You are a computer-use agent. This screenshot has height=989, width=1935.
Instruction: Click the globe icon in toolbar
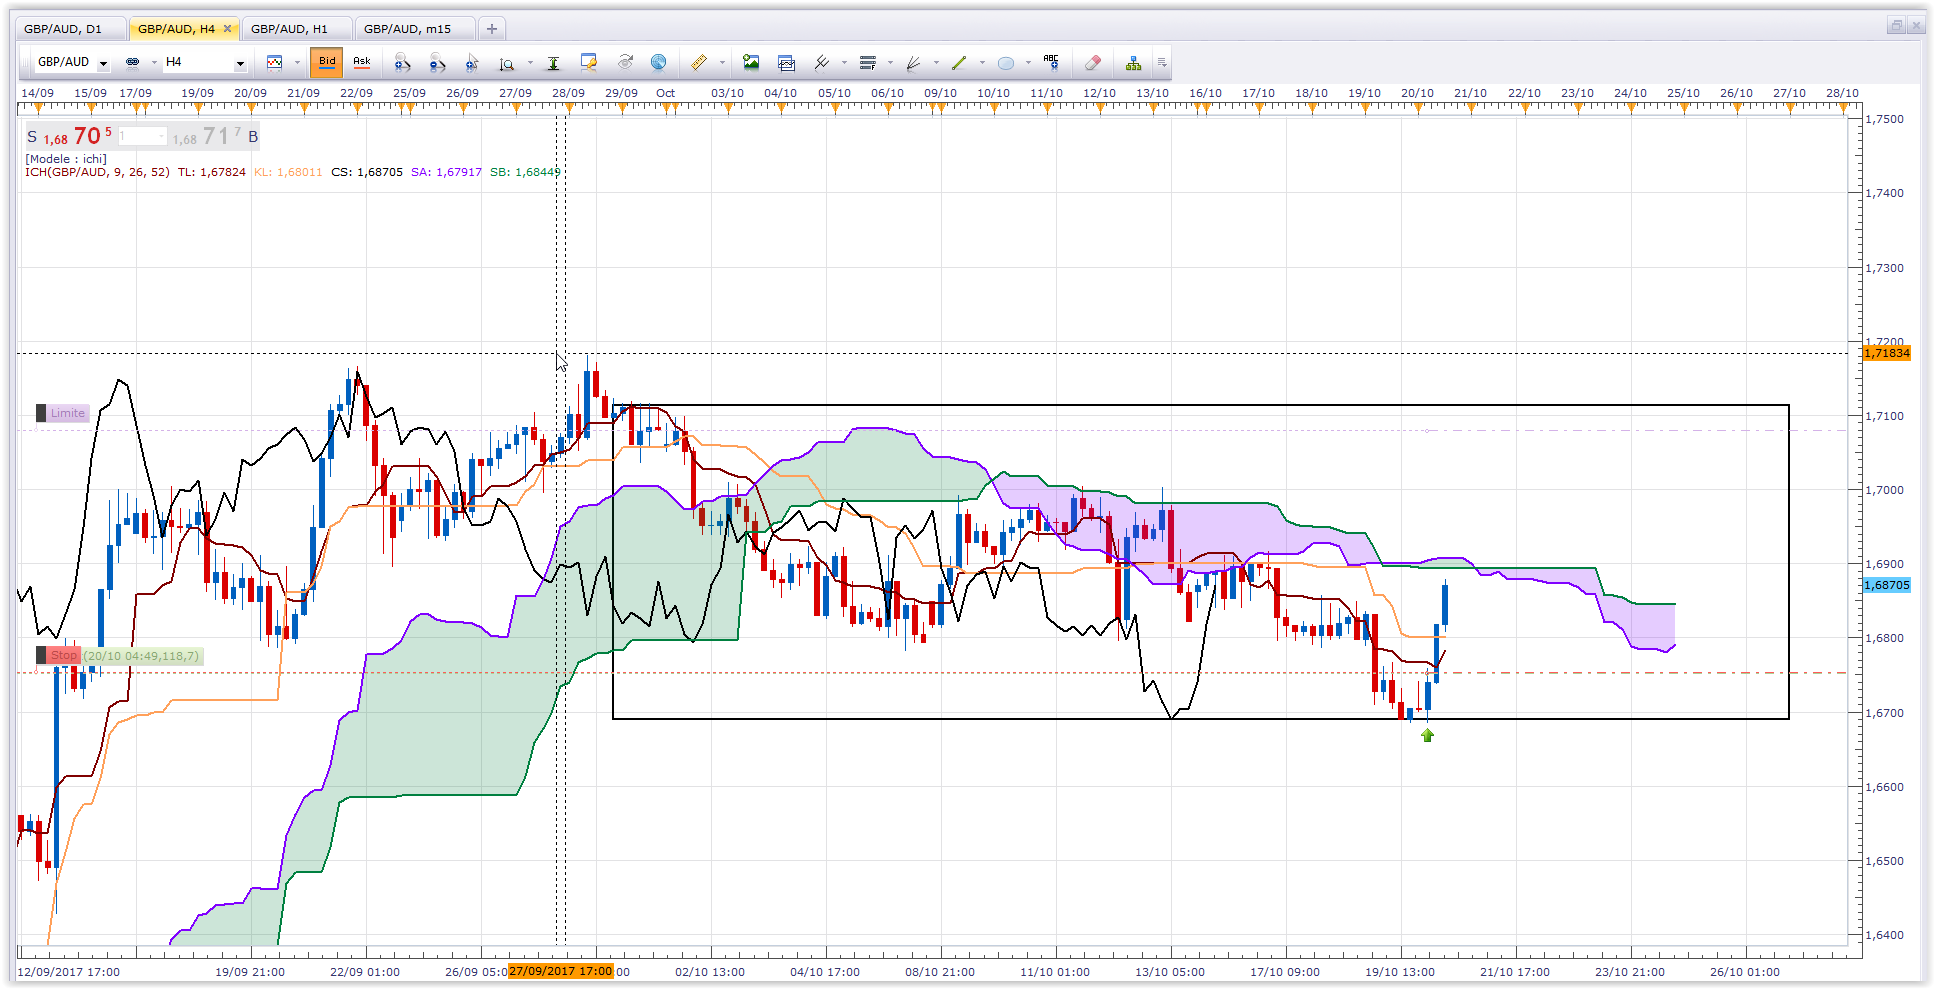(x=658, y=63)
